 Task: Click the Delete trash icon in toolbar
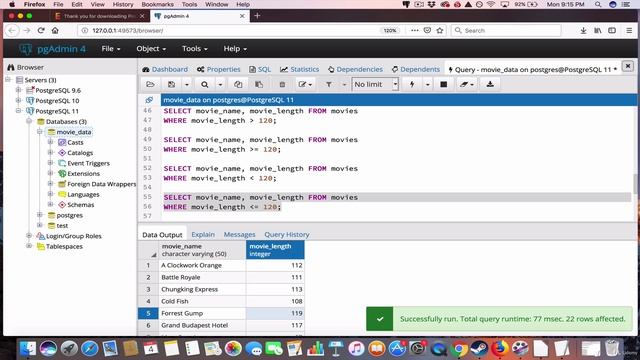(x=282, y=84)
